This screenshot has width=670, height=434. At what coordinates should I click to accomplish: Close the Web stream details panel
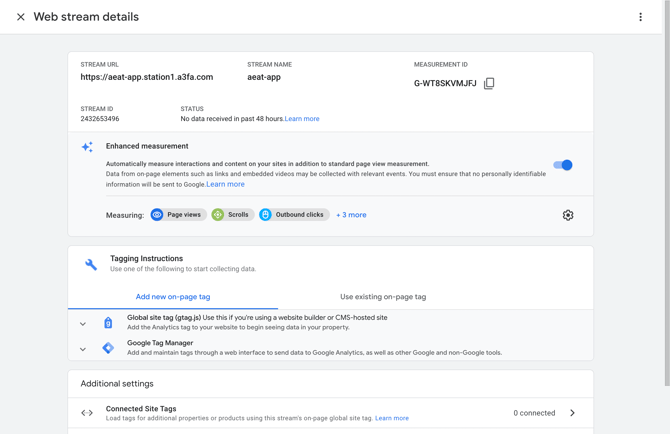20,17
